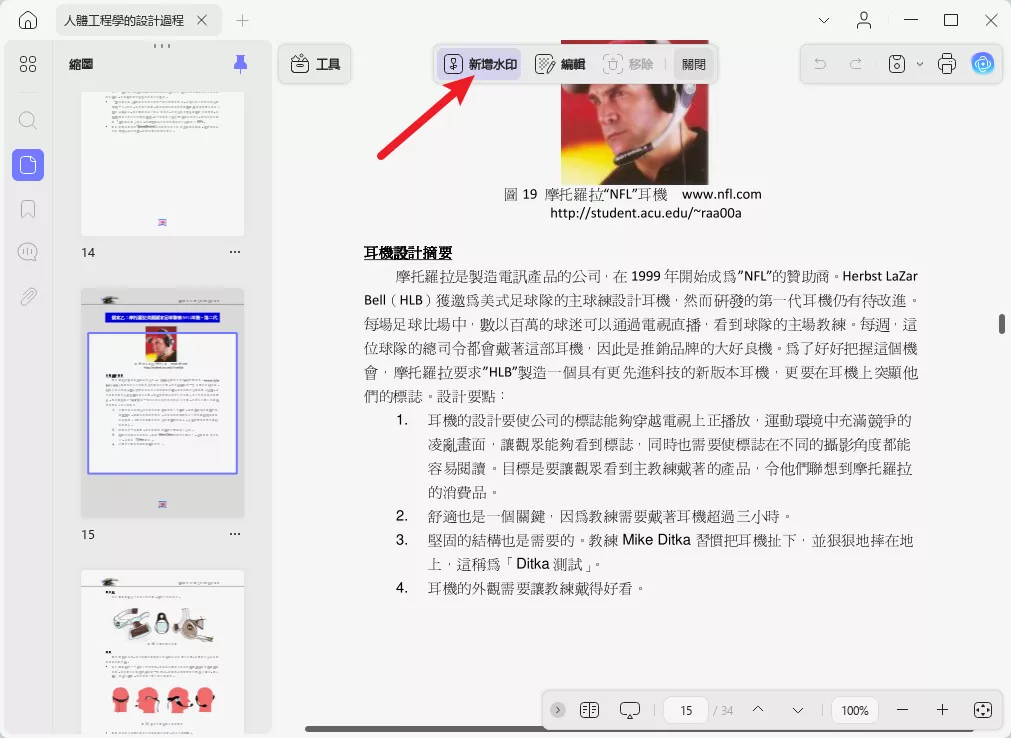Click the vertical scrollbar handle of document
The image size is (1011, 738).
(1001, 324)
